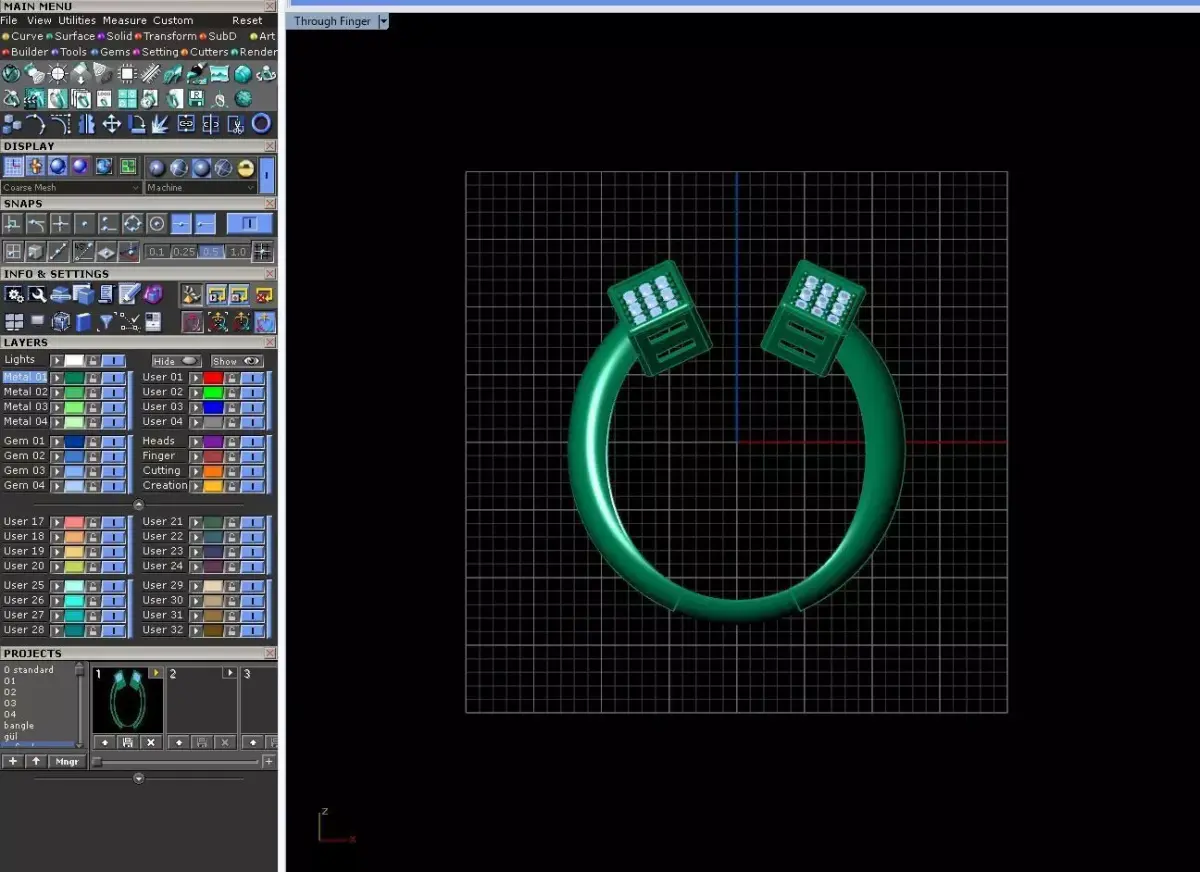Select the gold sphere render material icon
Viewport: 1200px width, 872px height.
pos(246,167)
